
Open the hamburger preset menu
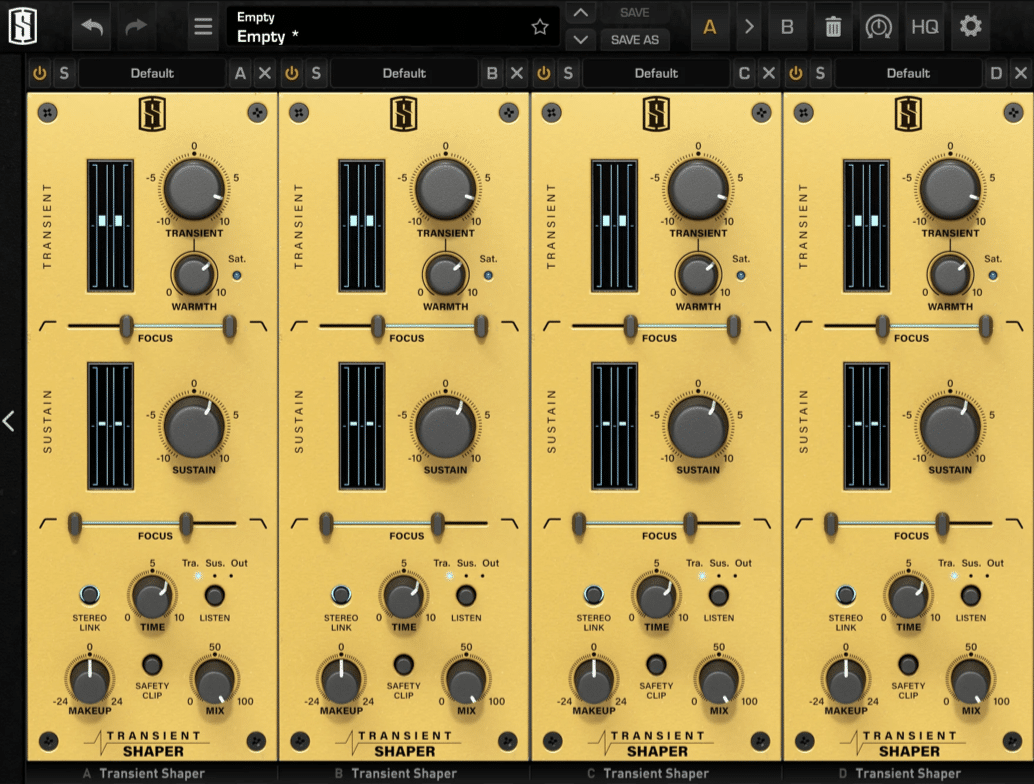(x=203, y=26)
